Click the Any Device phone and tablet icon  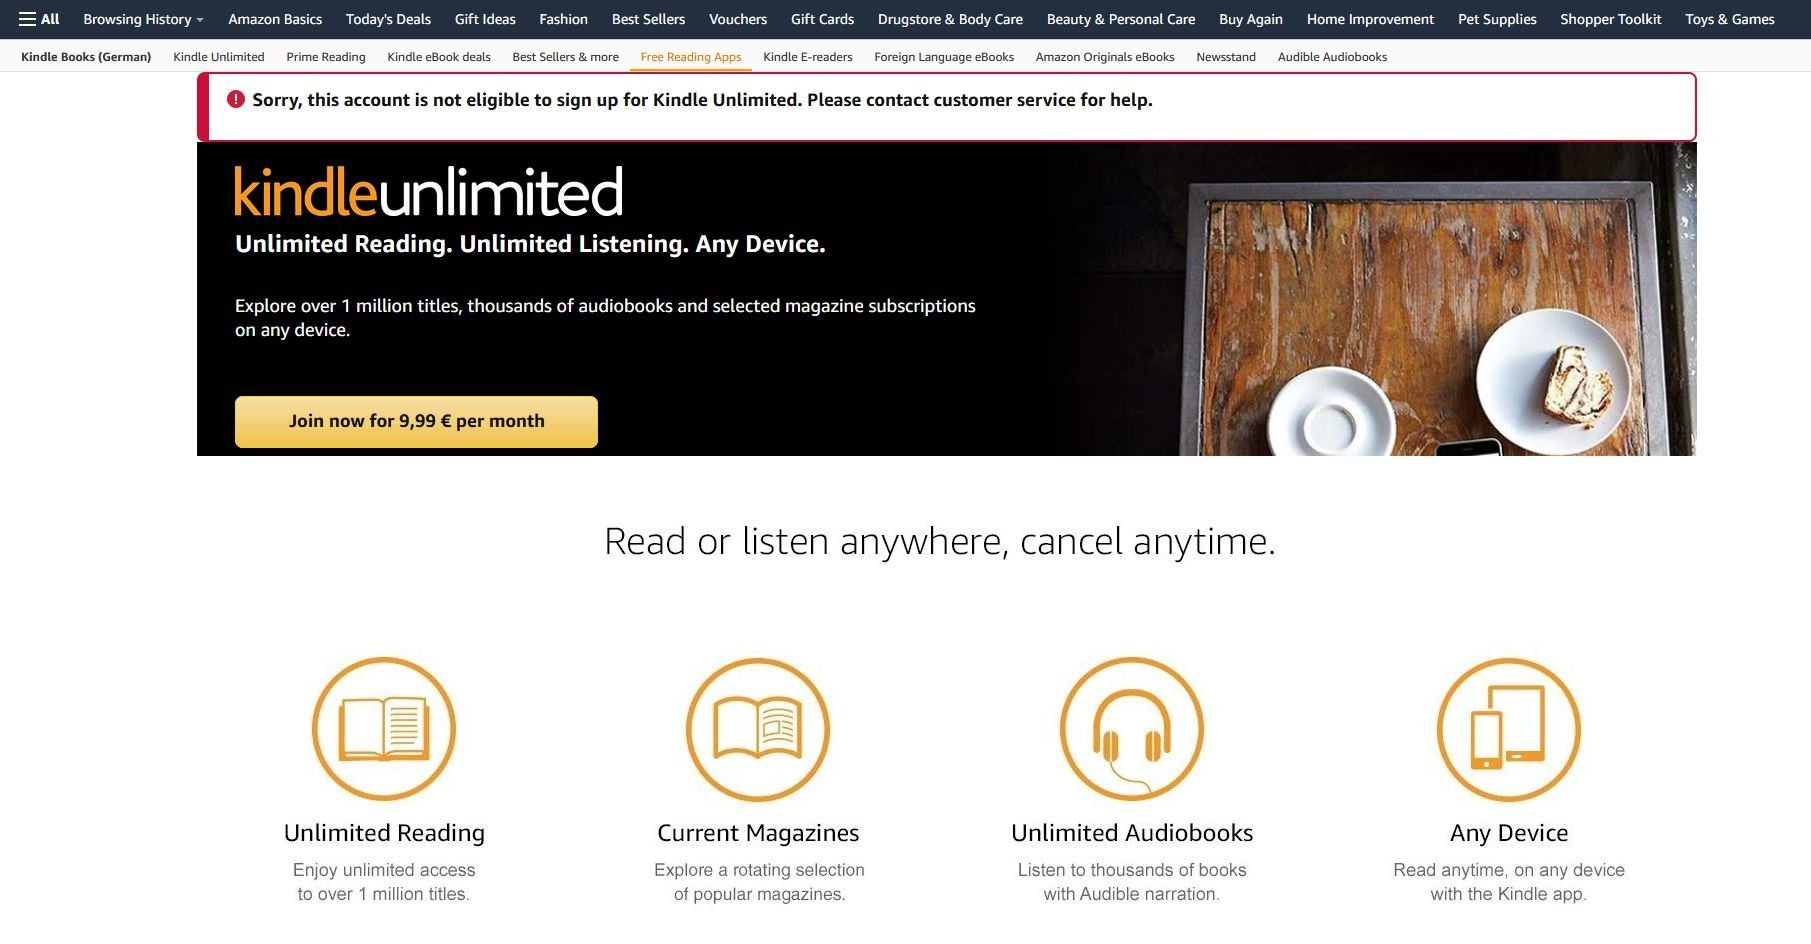pyautogui.click(x=1508, y=729)
